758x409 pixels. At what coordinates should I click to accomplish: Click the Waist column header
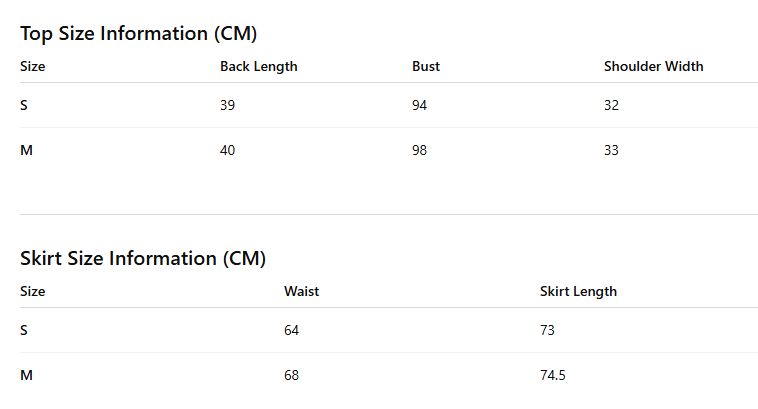coord(302,291)
